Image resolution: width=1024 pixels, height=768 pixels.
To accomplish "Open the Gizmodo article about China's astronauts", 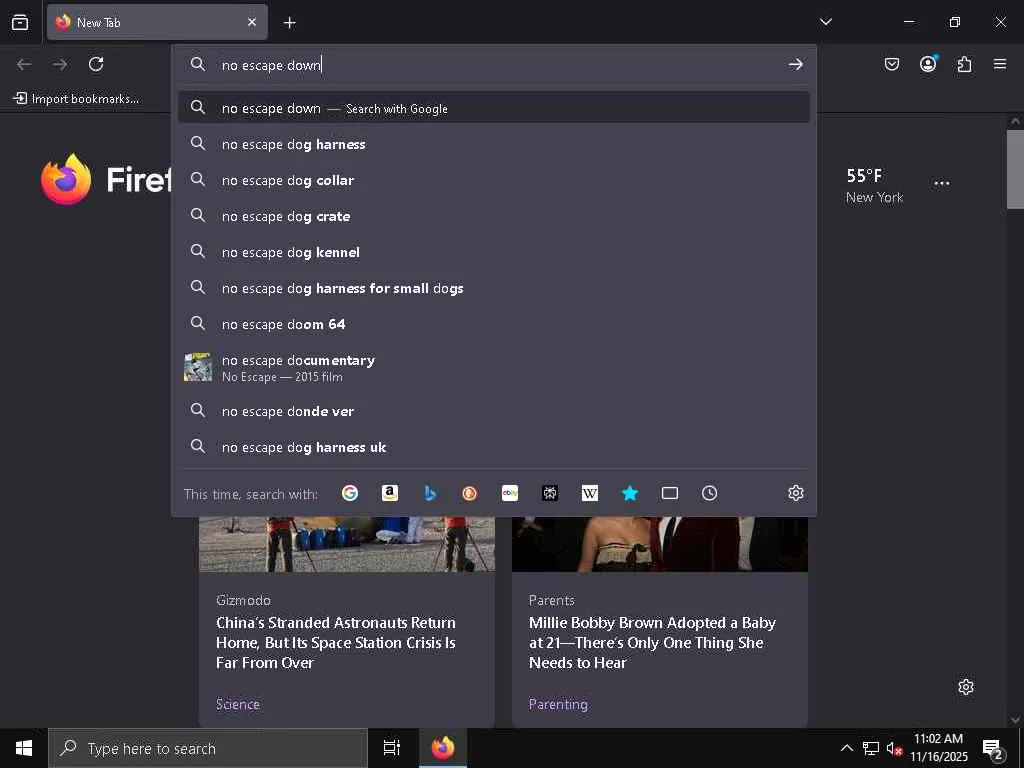I will 336,643.
